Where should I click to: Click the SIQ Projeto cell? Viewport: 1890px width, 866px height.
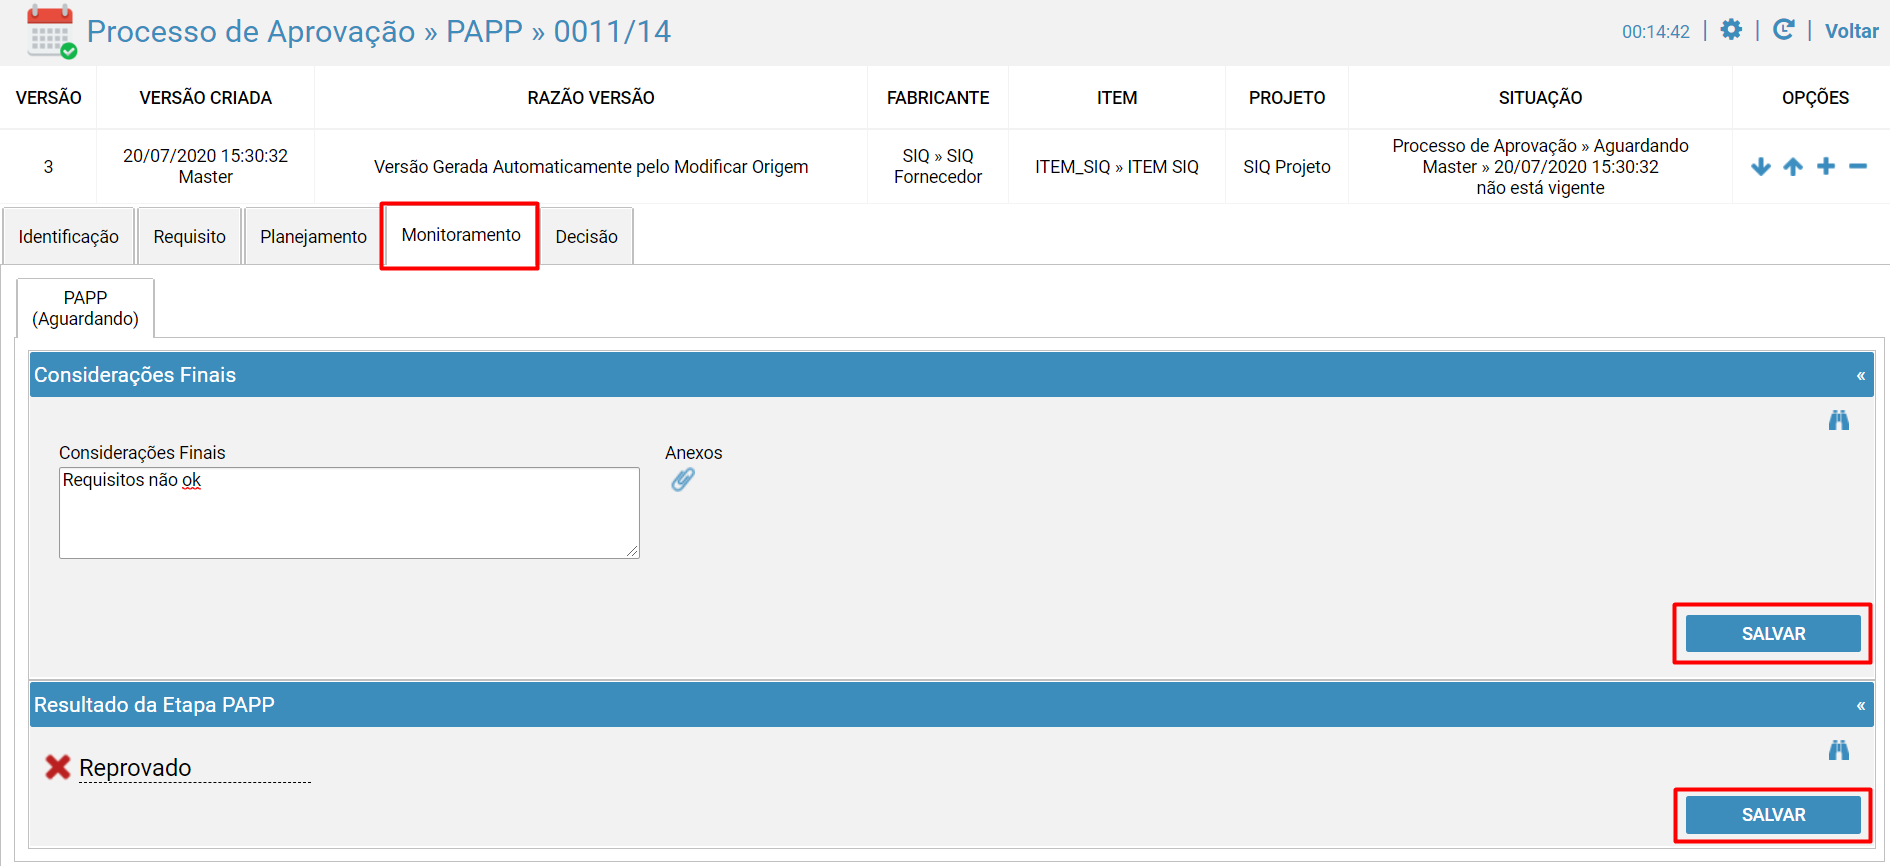click(x=1287, y=167)
